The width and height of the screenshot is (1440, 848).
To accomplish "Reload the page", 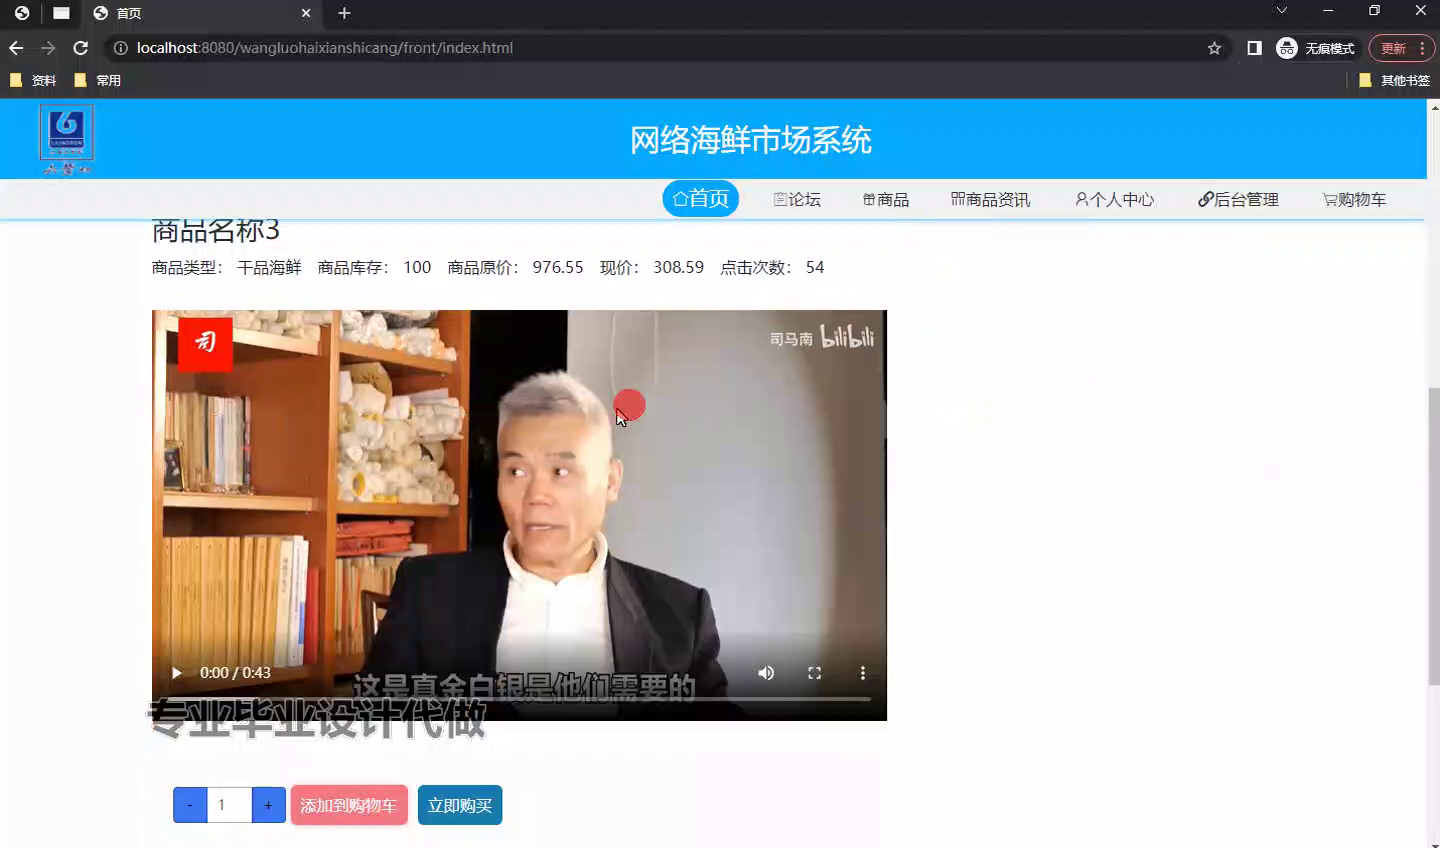I will (81, 48).
